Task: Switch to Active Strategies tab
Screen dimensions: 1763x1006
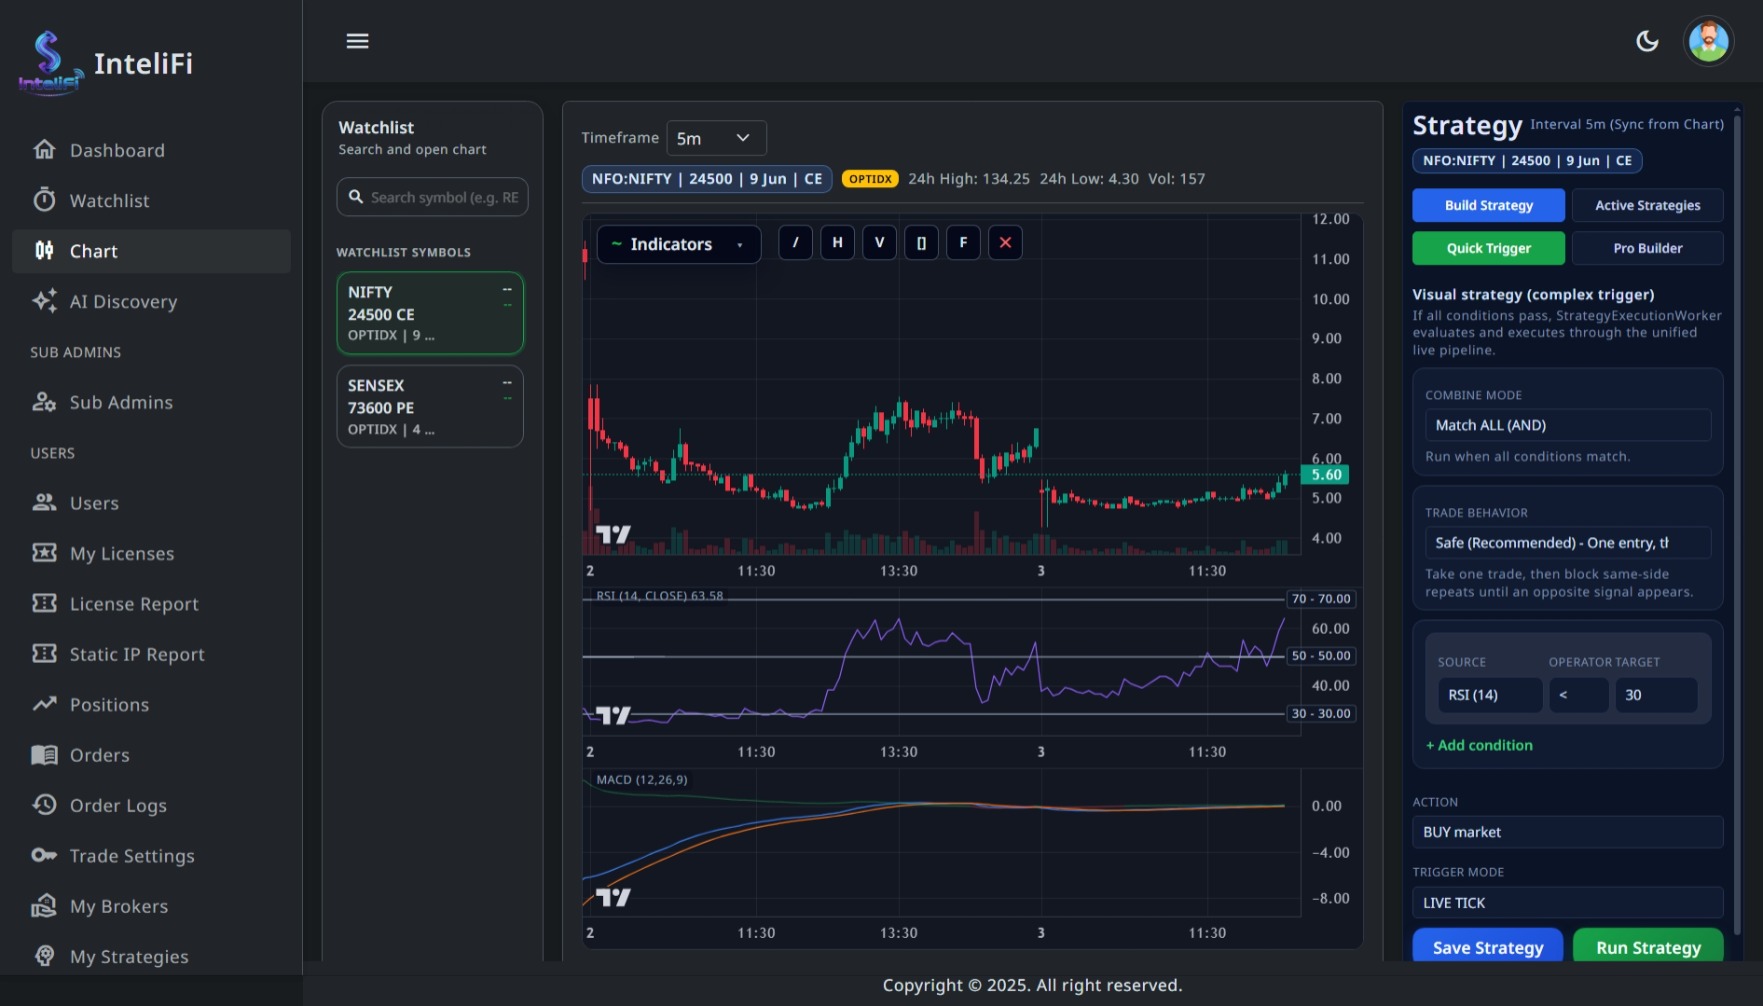Action: 1647,205
